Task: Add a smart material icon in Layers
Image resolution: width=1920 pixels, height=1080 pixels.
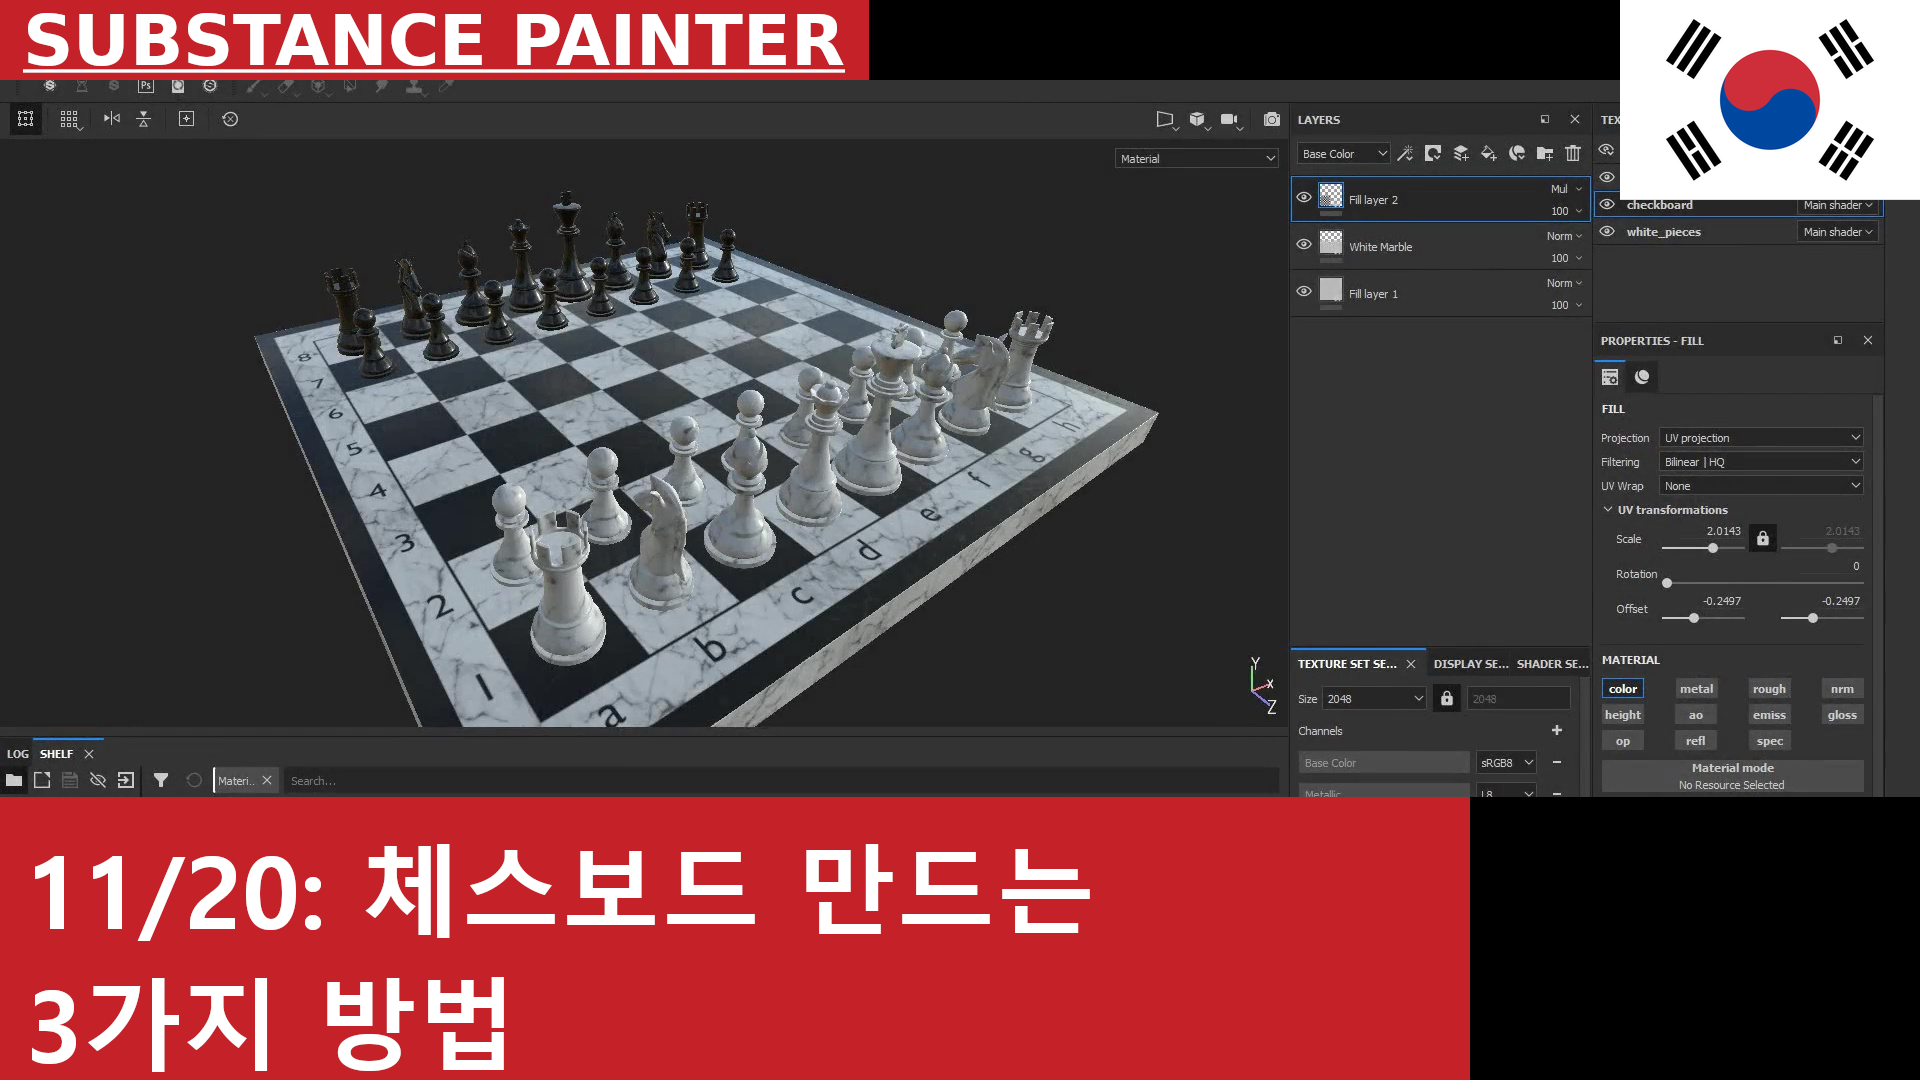Action: pyautogui.click(x=1517, y=153)
